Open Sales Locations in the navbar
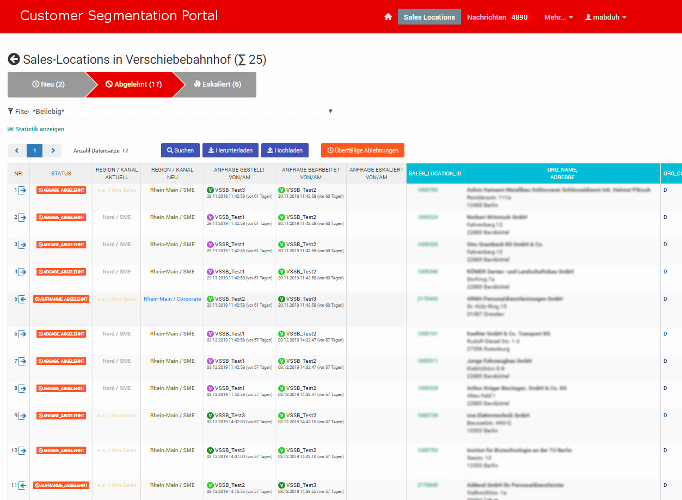 point(429,18)
